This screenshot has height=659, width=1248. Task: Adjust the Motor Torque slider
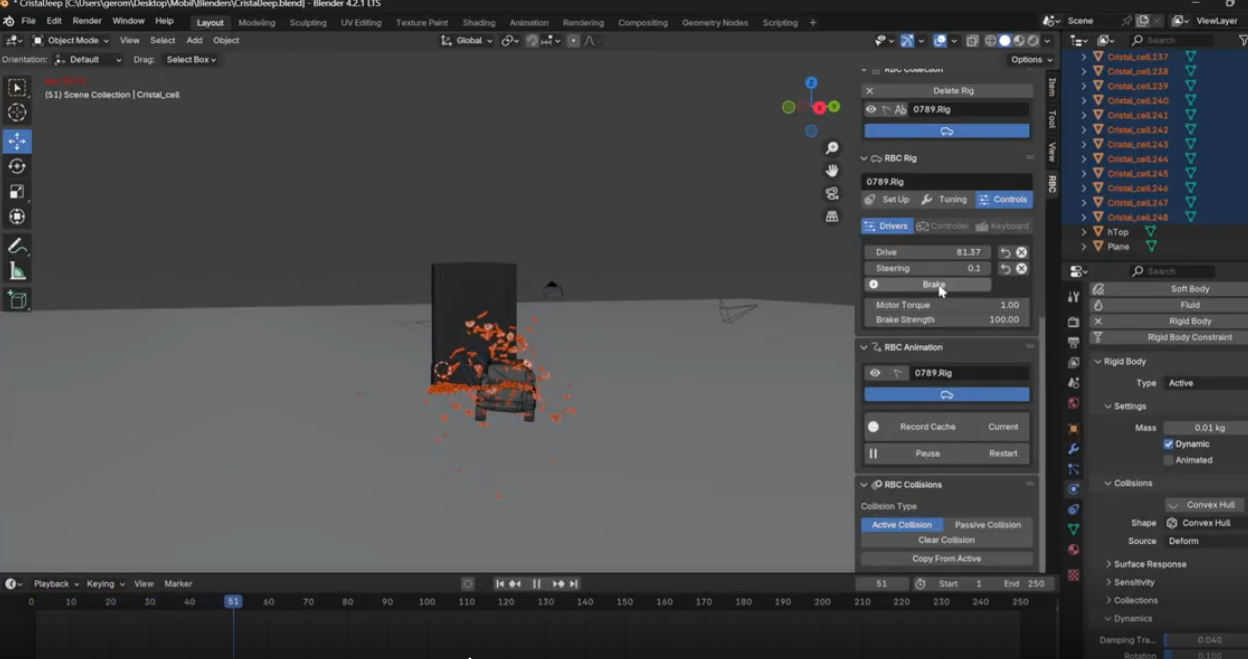pyautogui.click(x=946, y=305)
